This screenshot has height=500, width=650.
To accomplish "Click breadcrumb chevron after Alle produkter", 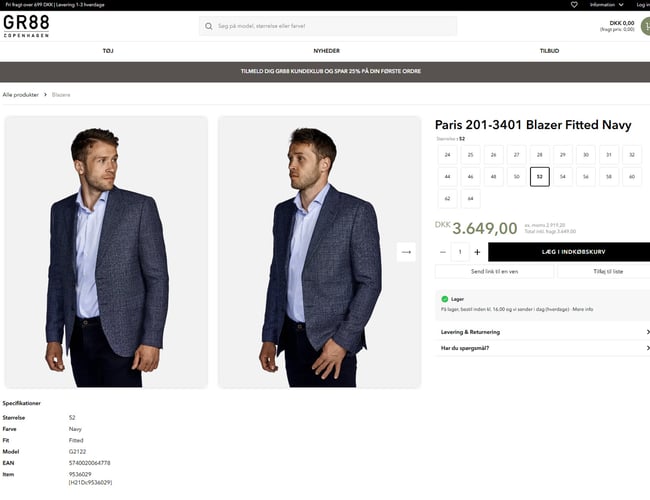I will click(x=46, y=95).
